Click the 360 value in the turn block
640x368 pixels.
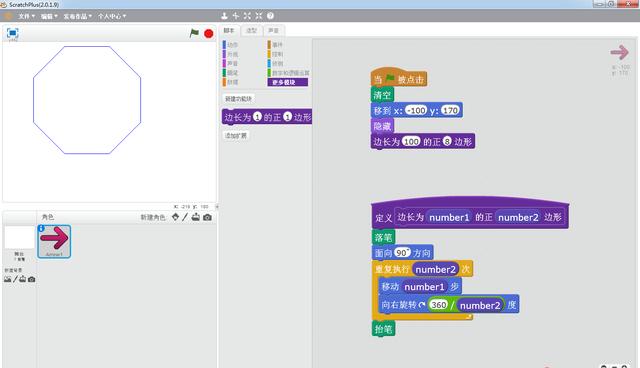point(439,305)
